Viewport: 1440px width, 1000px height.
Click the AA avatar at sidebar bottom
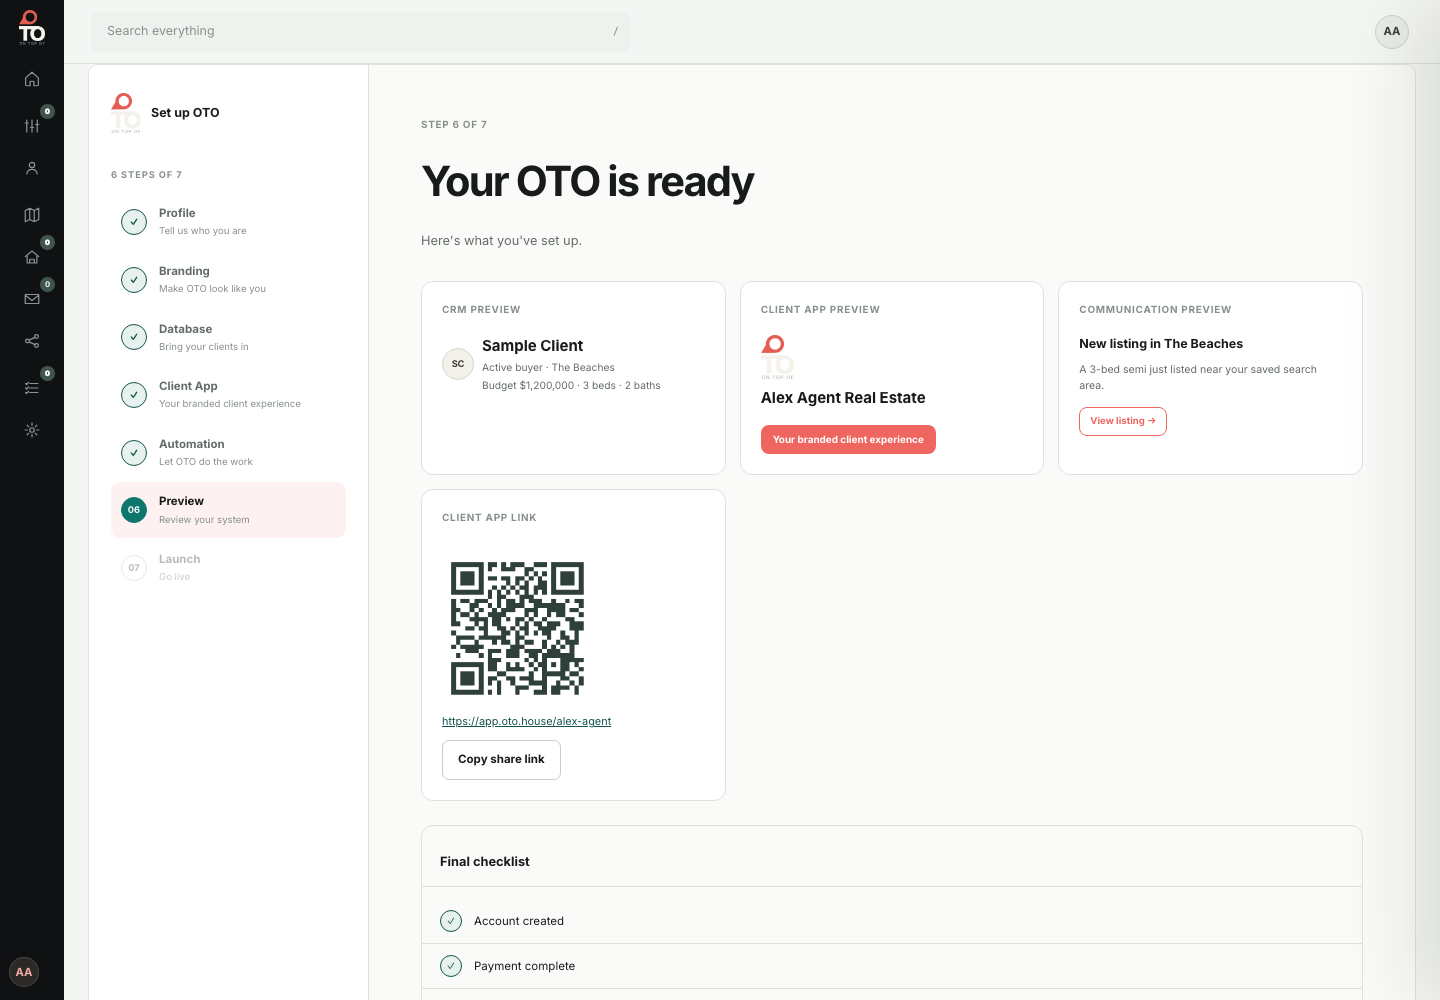(x=24, y=972)
